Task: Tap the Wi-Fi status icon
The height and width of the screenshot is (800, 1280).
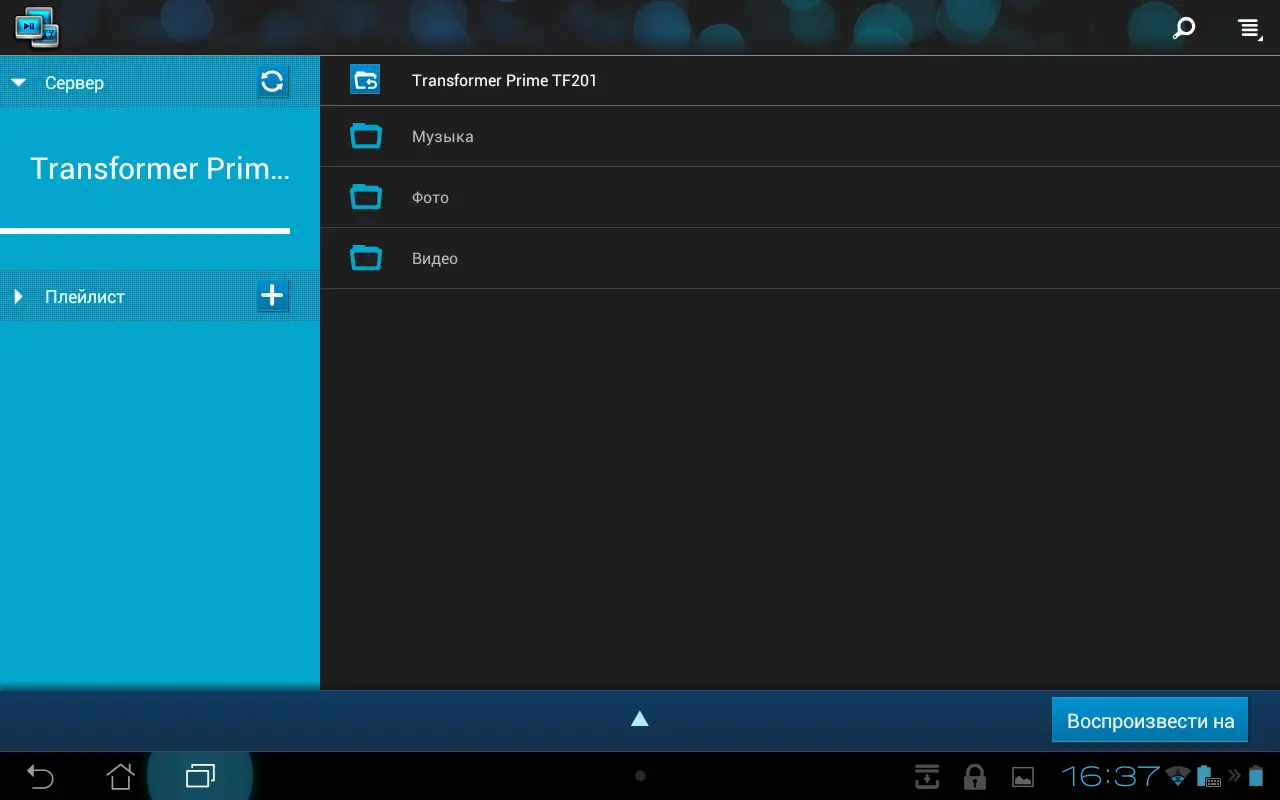Action: [x=1178, y=775]
